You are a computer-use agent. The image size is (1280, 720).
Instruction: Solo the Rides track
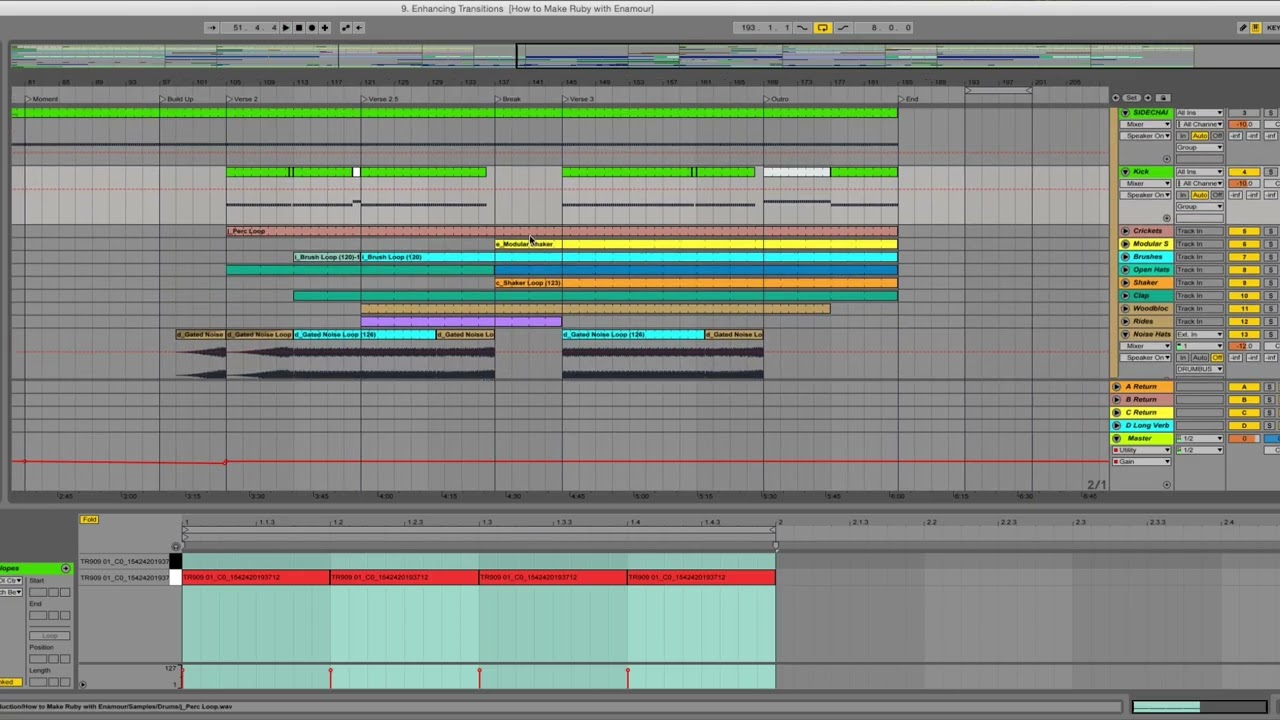[1271, 321]
